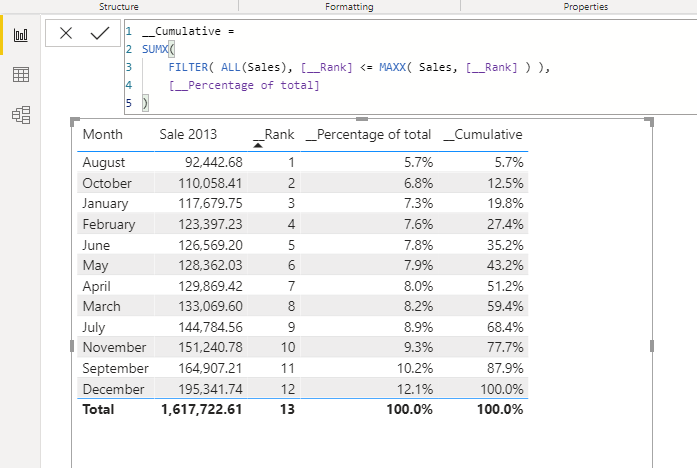The height and width of the screenshot is (468, 697).
Task: Sort by the __Rank column header
Action: pyautogui.click(x=274, y=134)
